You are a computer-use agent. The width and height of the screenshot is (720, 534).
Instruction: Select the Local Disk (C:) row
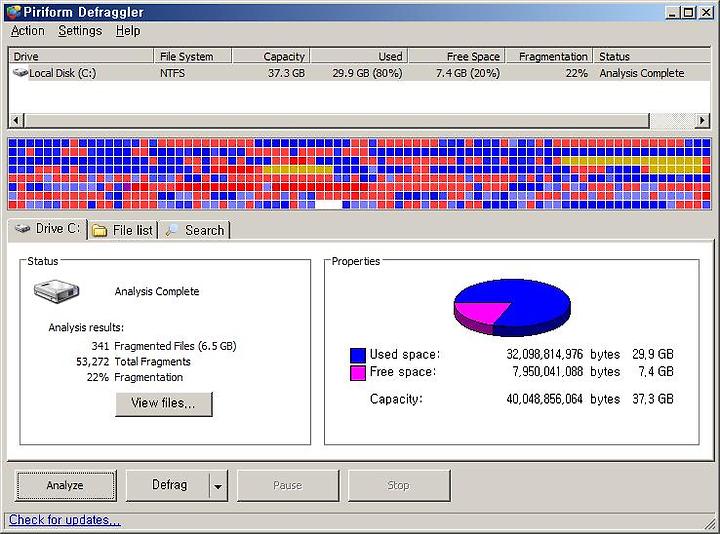(360, 73)
